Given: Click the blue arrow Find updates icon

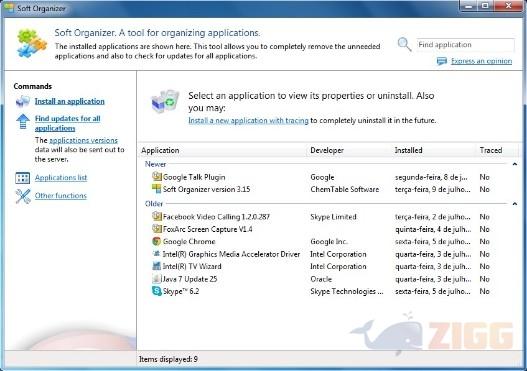Looking at the screenshot, I should 23,122.
